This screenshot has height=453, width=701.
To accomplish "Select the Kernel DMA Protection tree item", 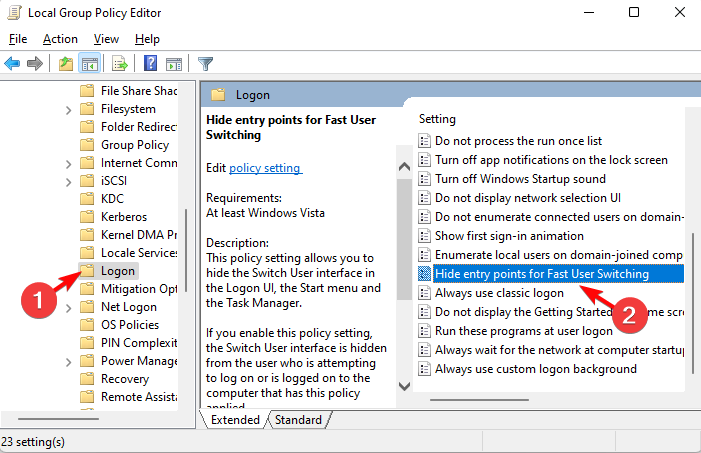I will pyautogui.click(x=139, y=235).
